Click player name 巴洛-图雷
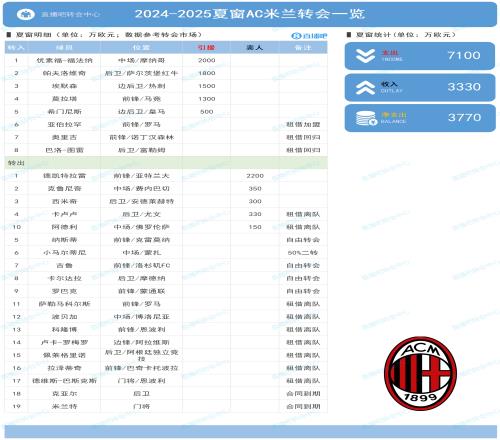 tap(64, 150)
